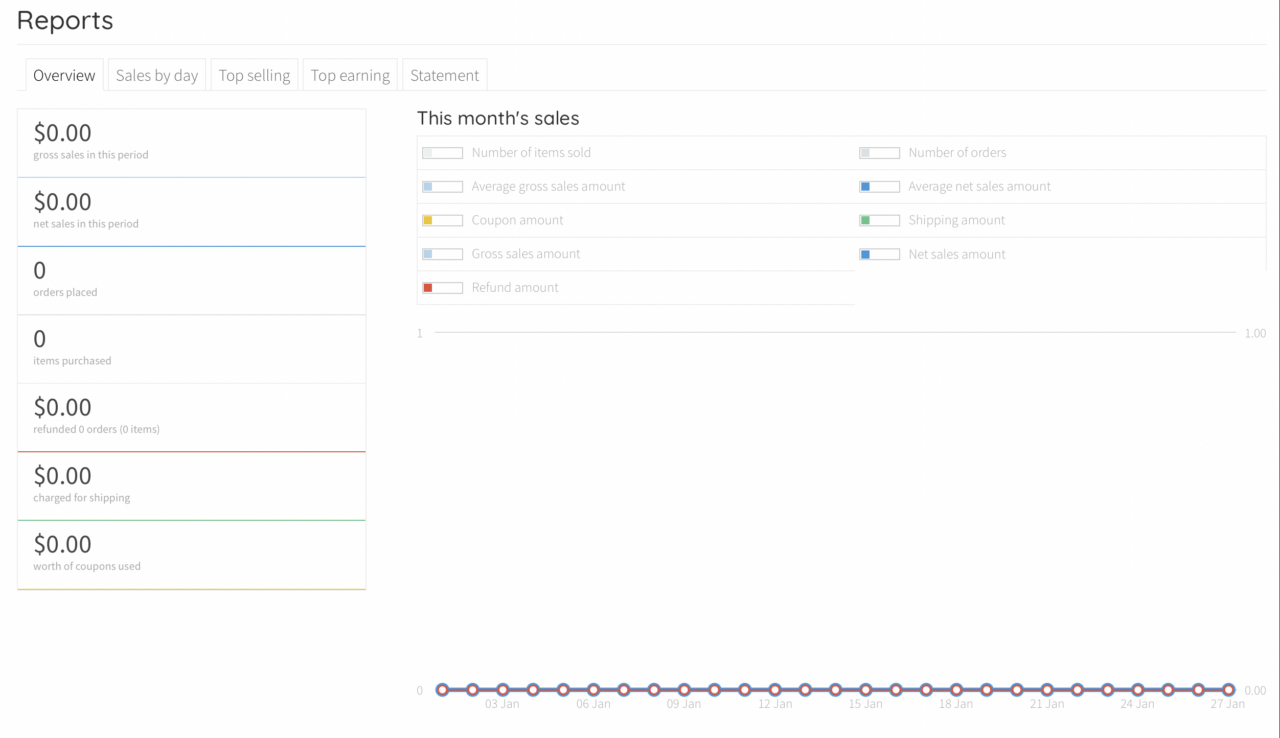1280x738 pixels.
Task: Select the Overview tab
Action: (64, 75)
